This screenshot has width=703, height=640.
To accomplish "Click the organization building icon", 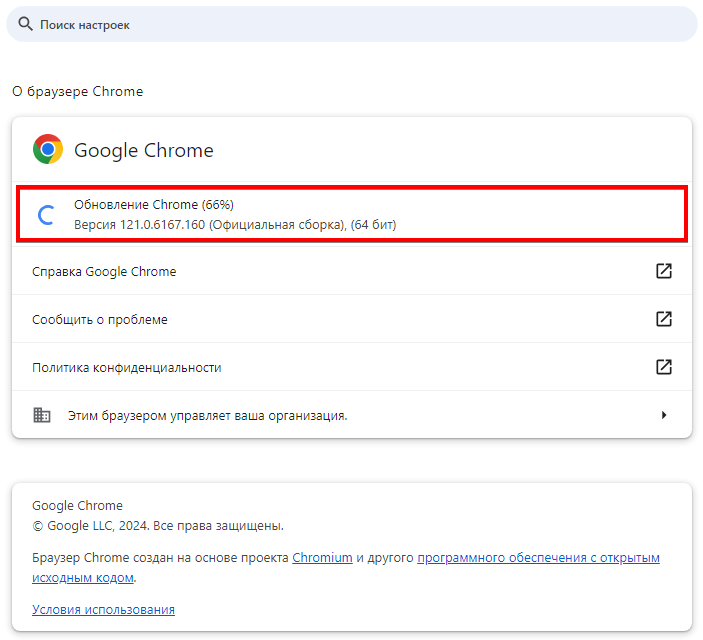I will coord(42,415).
